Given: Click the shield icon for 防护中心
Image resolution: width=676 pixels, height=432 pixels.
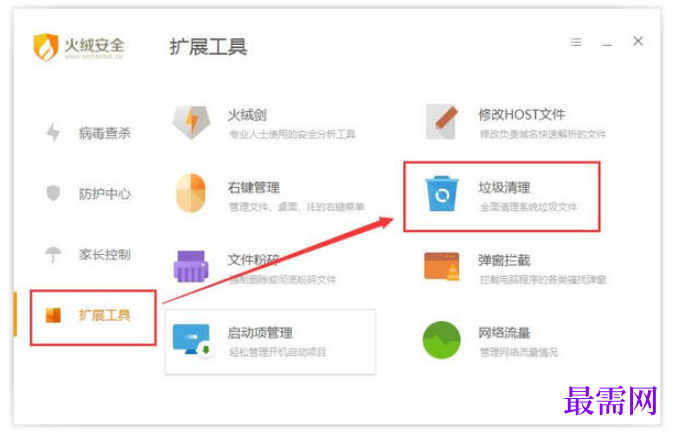Looking at the screenshot, I should (53, 193).
